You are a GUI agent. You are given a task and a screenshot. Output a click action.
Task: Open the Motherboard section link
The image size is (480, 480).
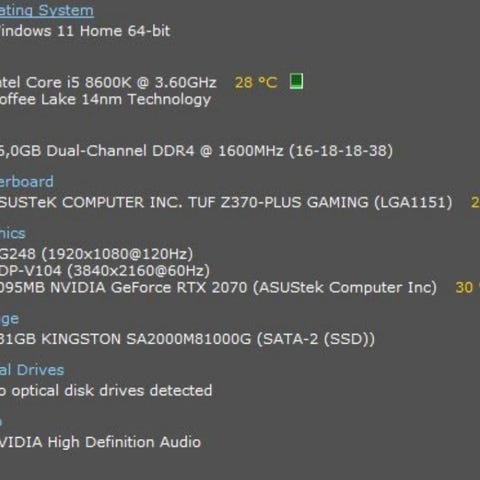point(27,182)
